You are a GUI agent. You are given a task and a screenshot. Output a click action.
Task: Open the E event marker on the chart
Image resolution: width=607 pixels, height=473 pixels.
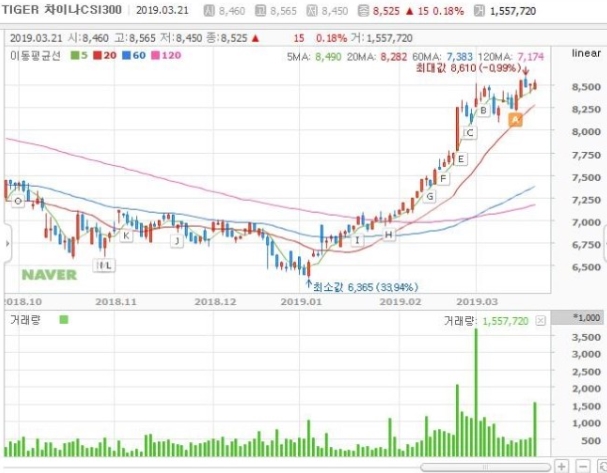[461, 159]
